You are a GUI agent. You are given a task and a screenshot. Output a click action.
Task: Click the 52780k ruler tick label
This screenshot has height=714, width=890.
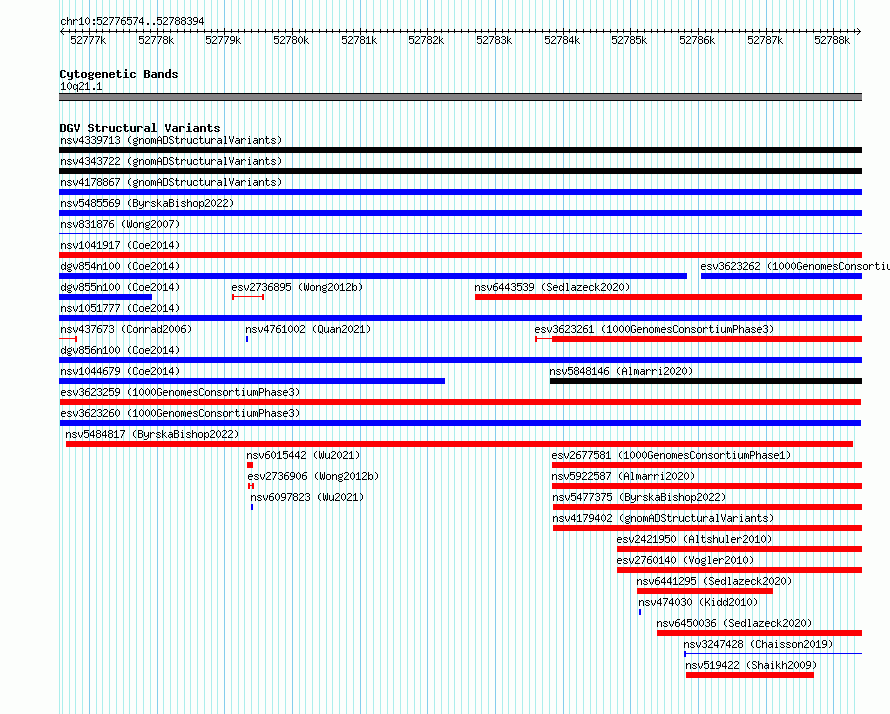(x=291, y=40)
